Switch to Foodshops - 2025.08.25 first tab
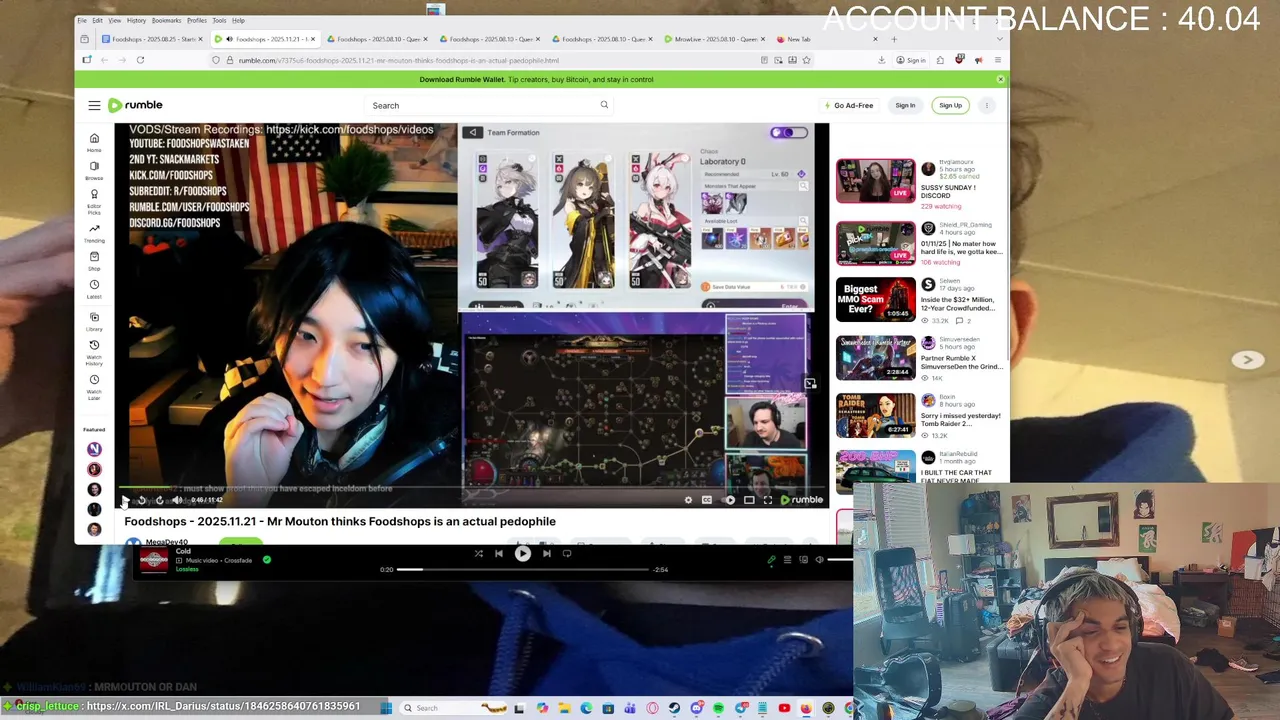The image size is (1280, 720). [x=152, y=39]
